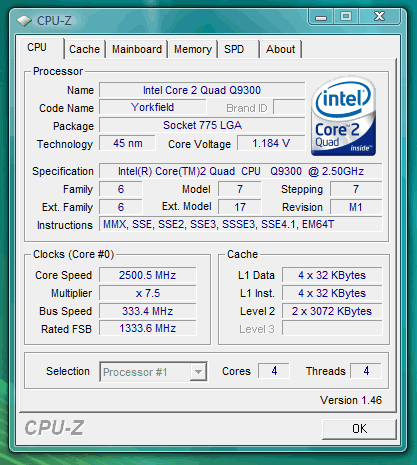
Task: Click the Revision value M1
Action: click(356, 207)
